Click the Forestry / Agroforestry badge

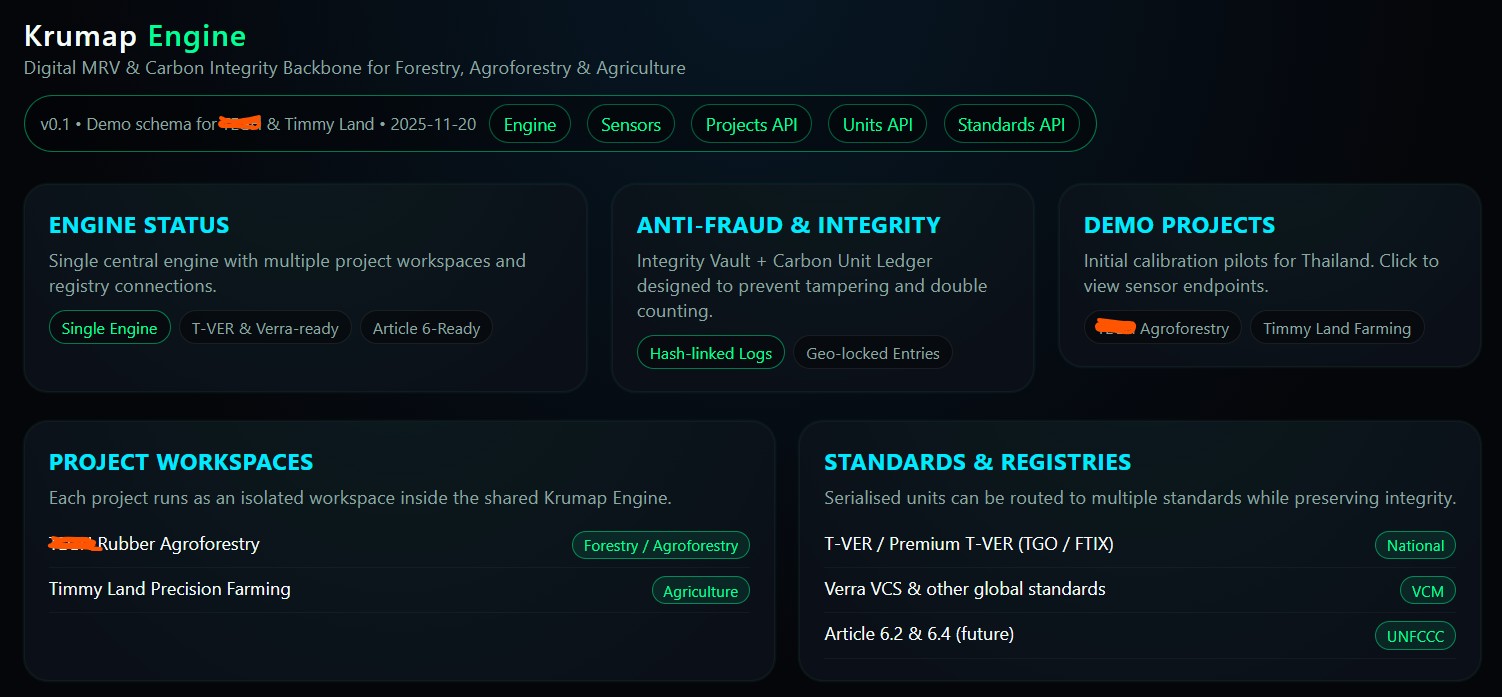[660, 546]
